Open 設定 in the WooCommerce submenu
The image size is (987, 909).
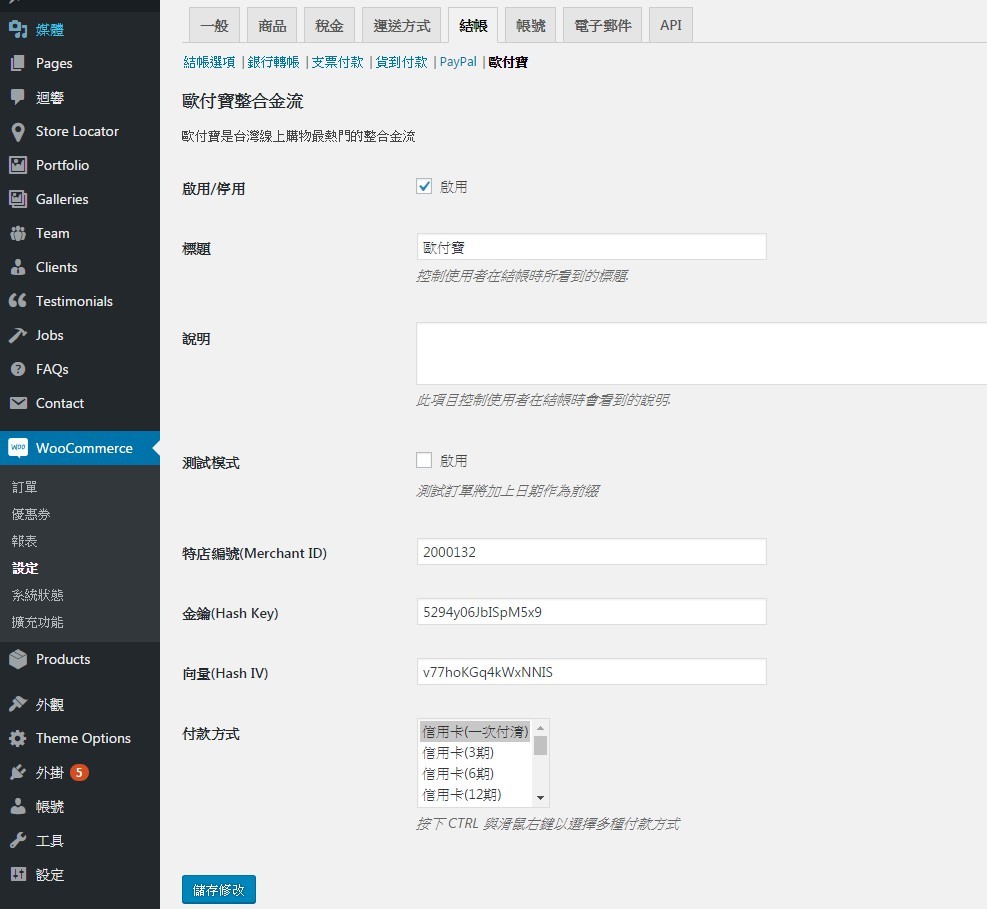[25, 568]
